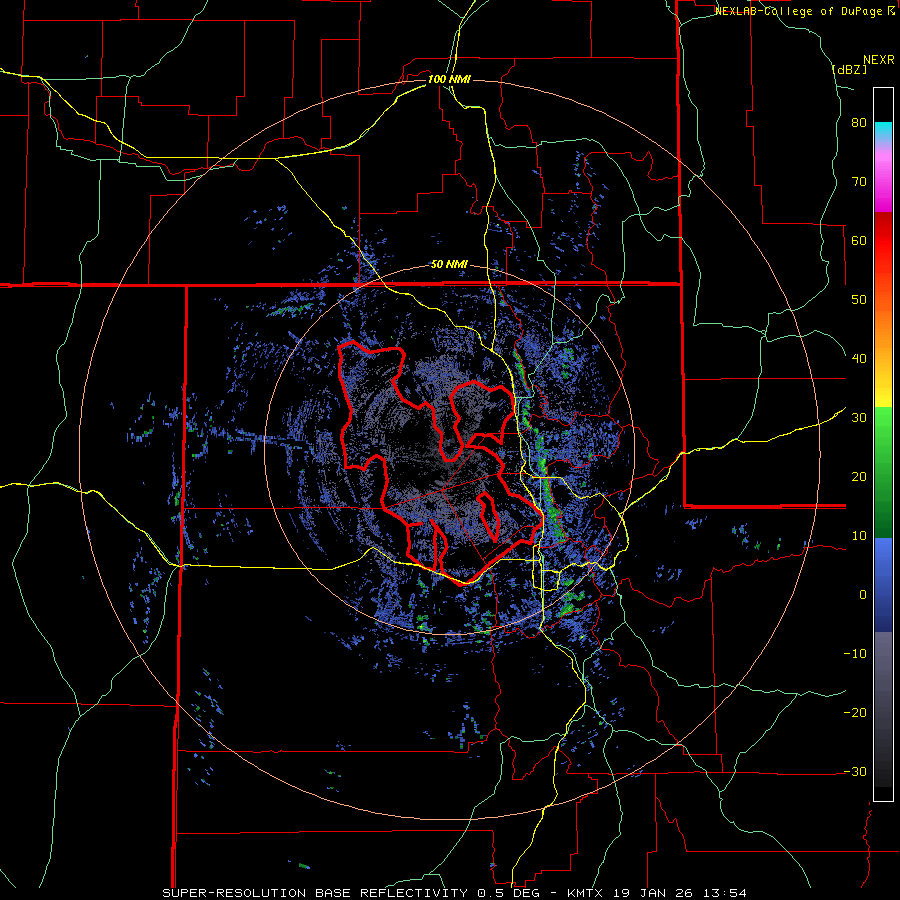The height and width of the screenshot is (900, 900).
Task: Click the 80 value on dBZ scale
Action: pos(859,123)
